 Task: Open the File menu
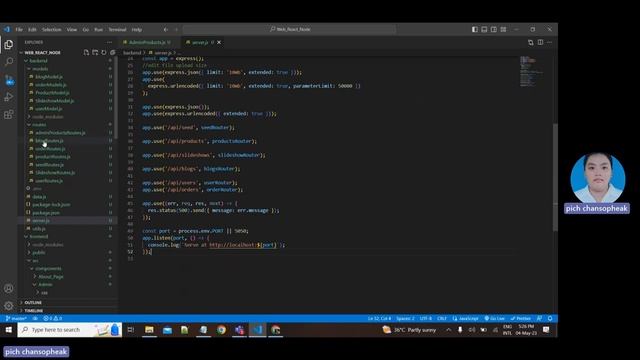(x=19, y=29)
